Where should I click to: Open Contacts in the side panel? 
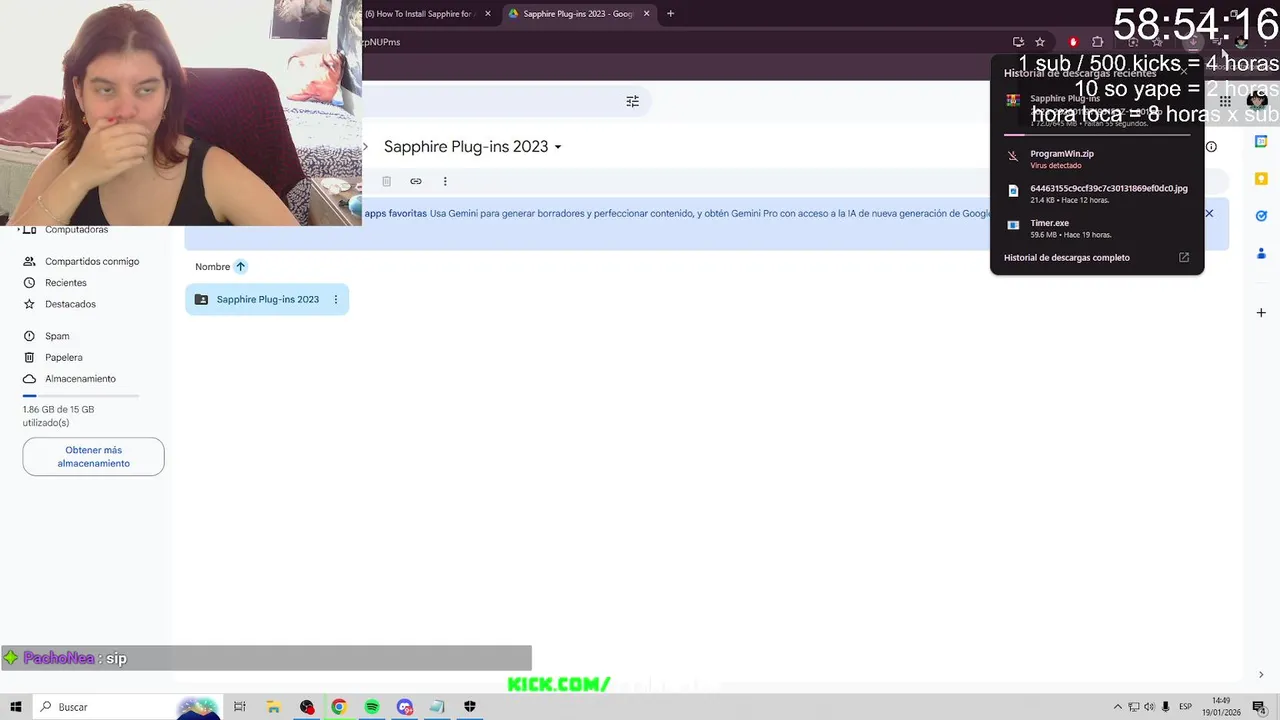pyautogui.click(x=1261, y=253)
